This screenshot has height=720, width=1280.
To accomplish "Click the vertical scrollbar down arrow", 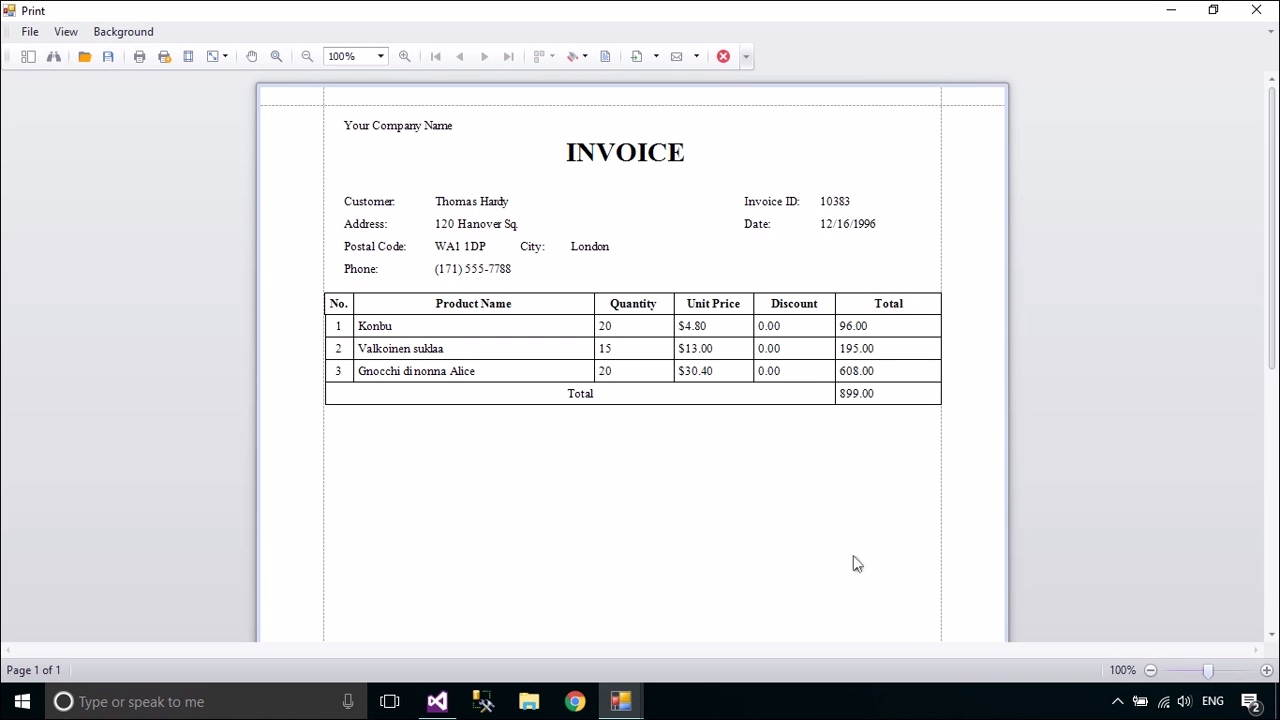I will (1272, 634).
